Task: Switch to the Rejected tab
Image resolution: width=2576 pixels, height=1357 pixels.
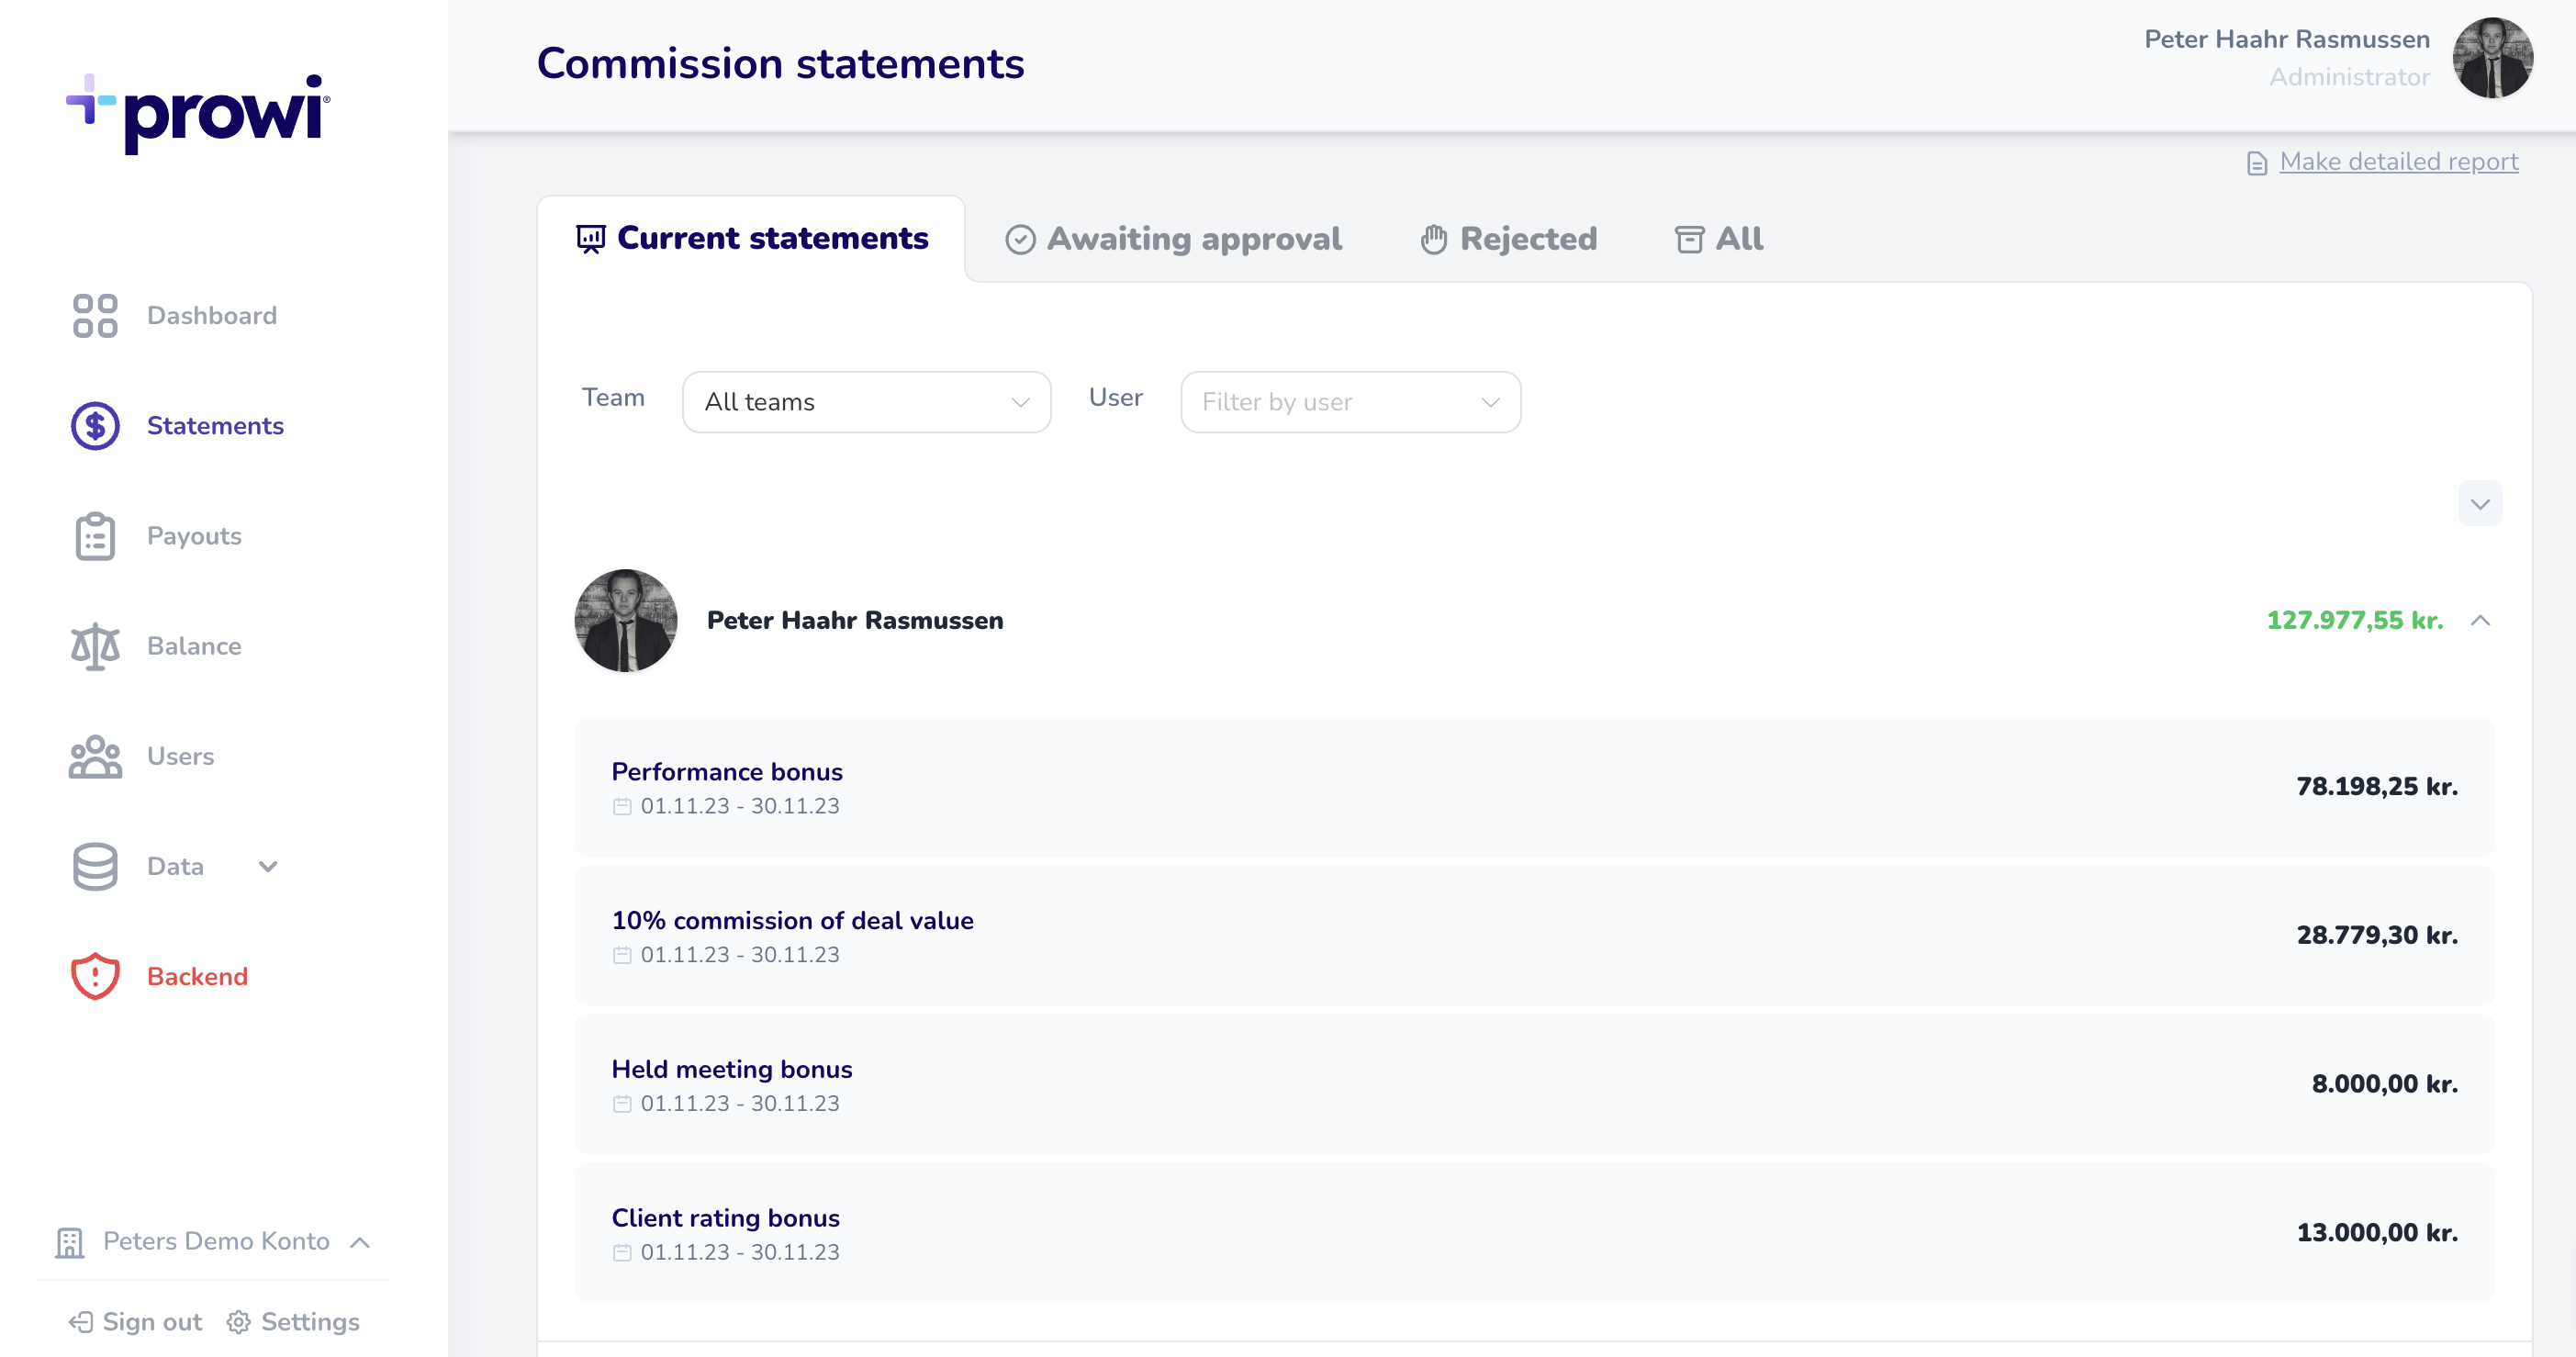Action: click(1509, 239)
